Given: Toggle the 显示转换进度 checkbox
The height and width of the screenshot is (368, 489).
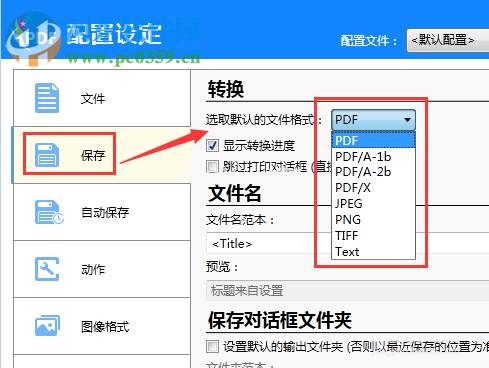Looking at the screenshot, I should [x=212, y=146].
